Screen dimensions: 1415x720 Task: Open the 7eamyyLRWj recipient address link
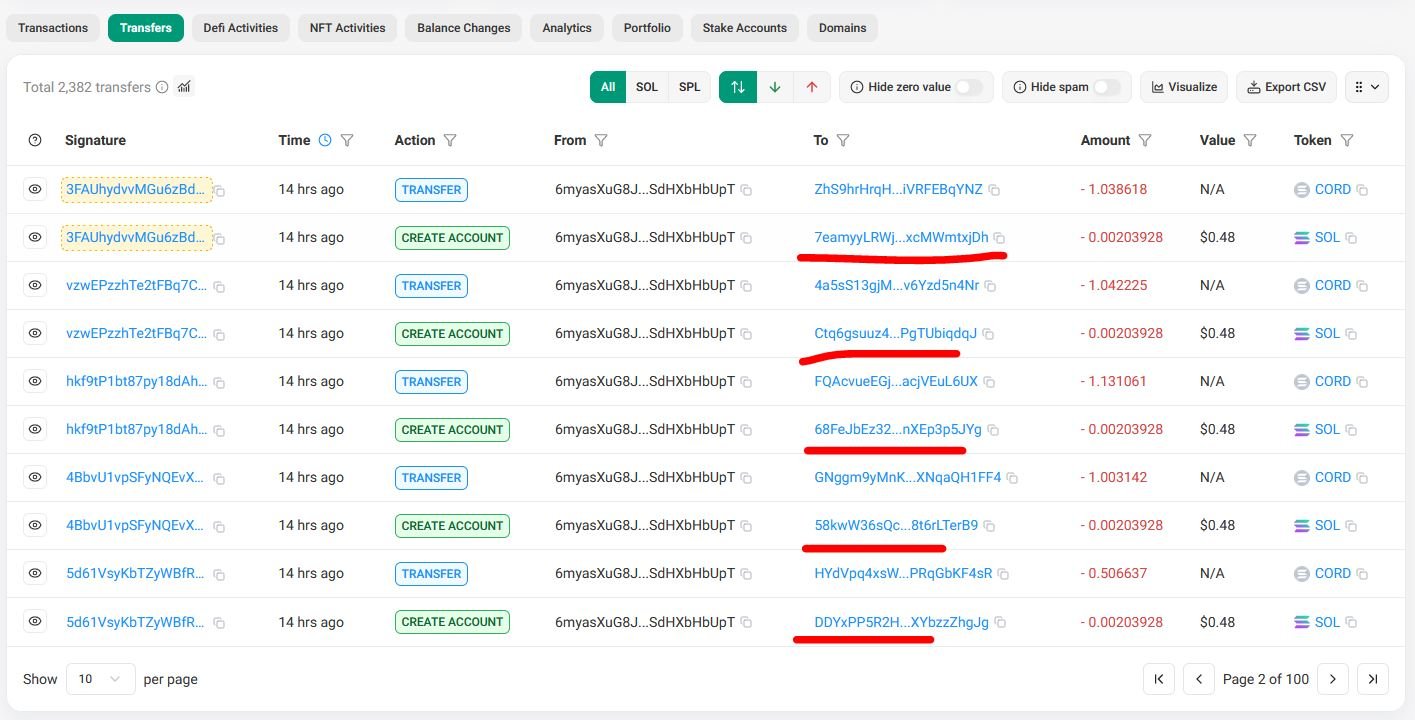901,237
